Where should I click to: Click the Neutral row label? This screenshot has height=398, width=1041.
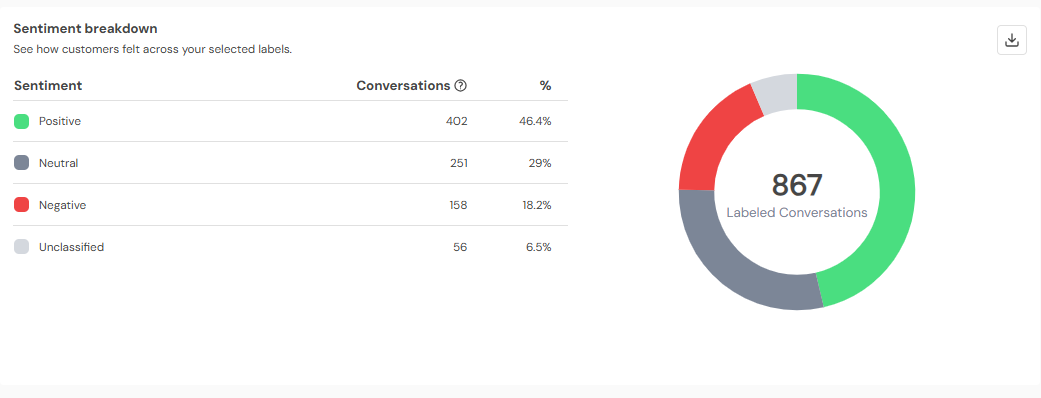pos(58,163)
